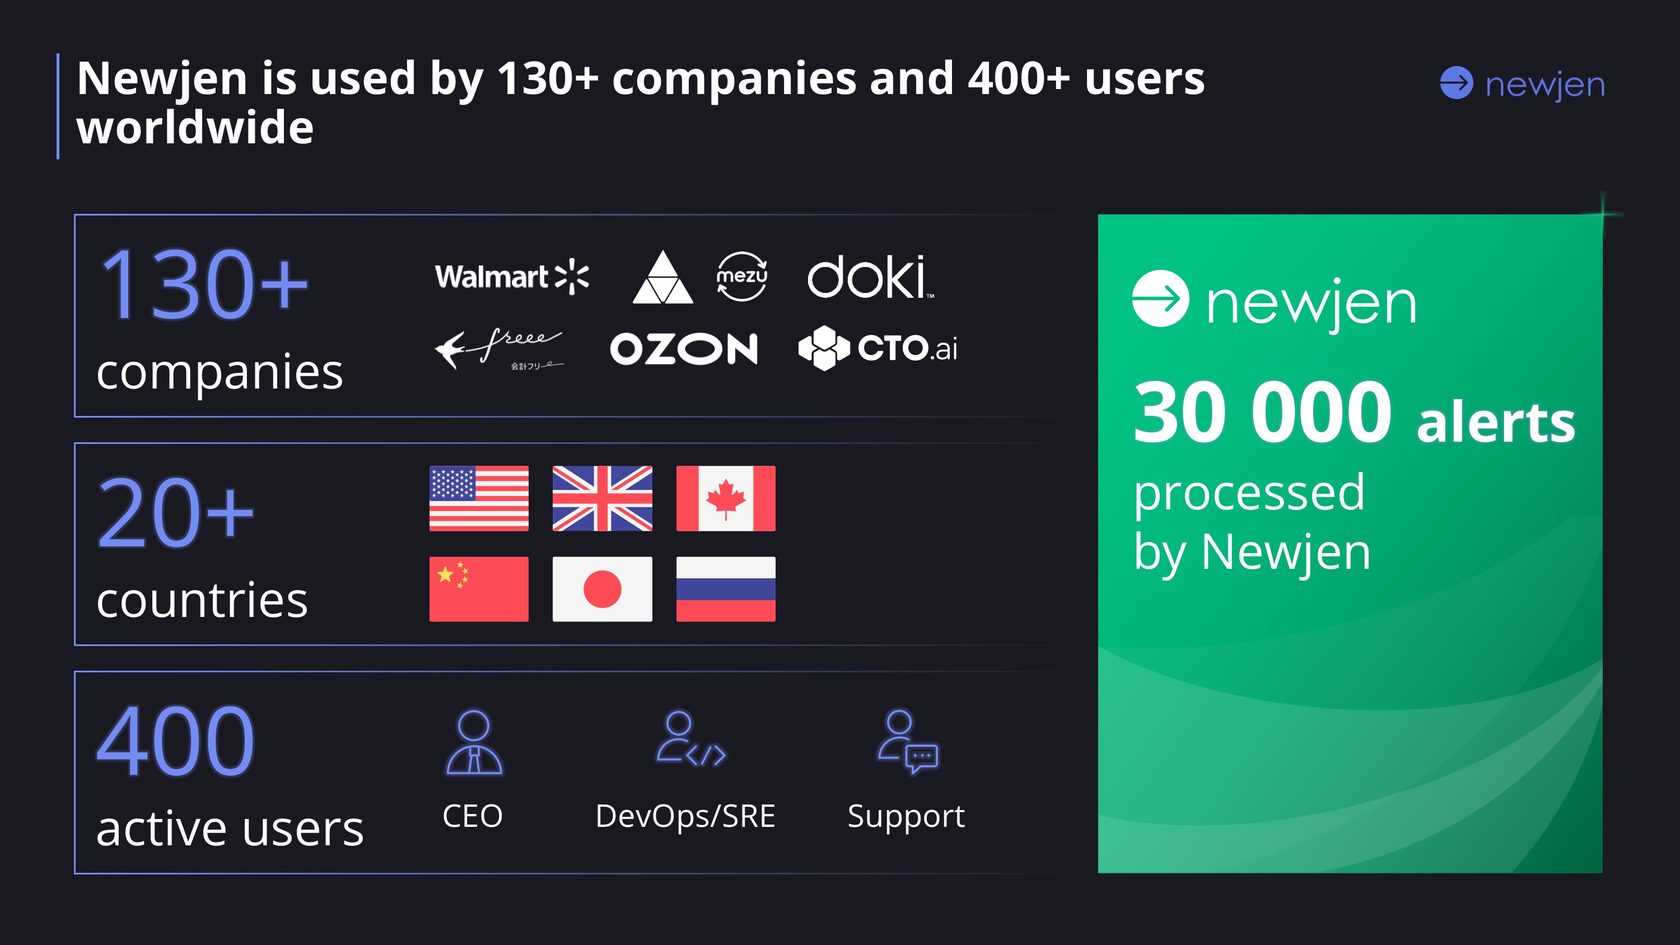Click the Support chat user icon
The height and width of the screenshot is (945, 1680).
point(908,742)
